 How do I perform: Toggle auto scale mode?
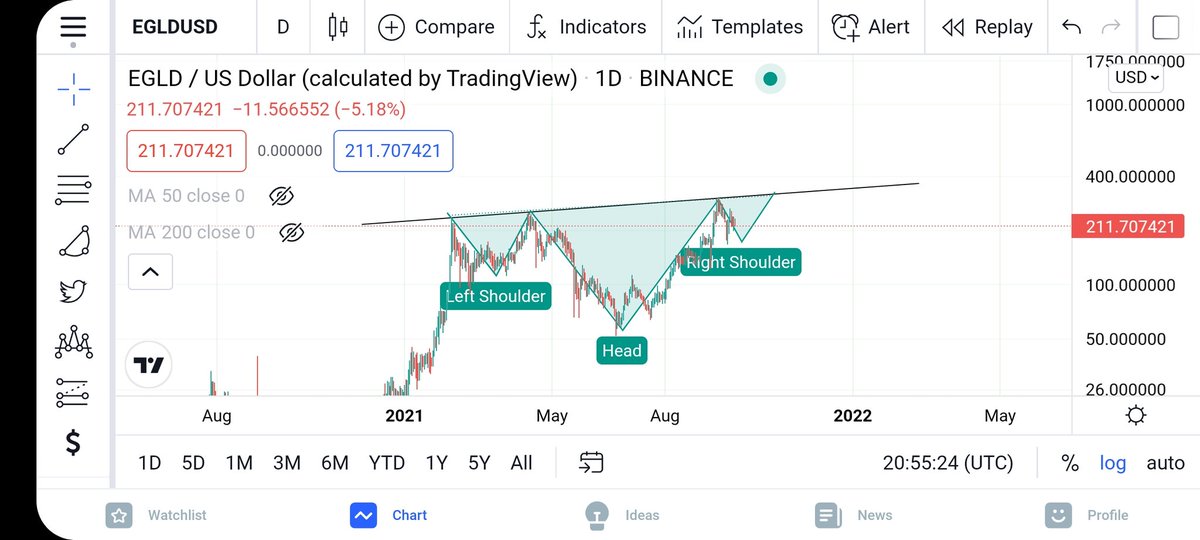click(x=1165, y=463)
